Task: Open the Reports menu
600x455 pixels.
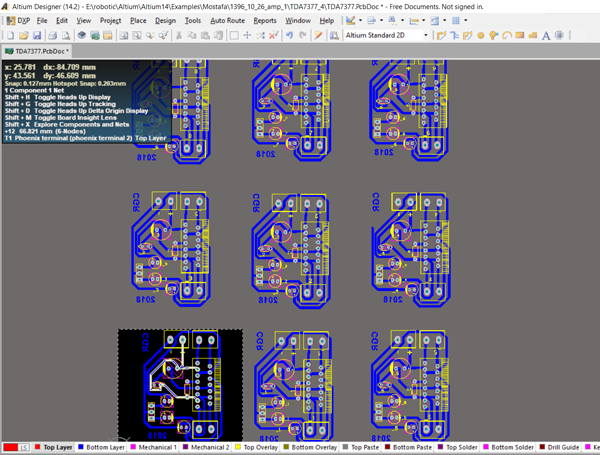Action: pos(265,20)
